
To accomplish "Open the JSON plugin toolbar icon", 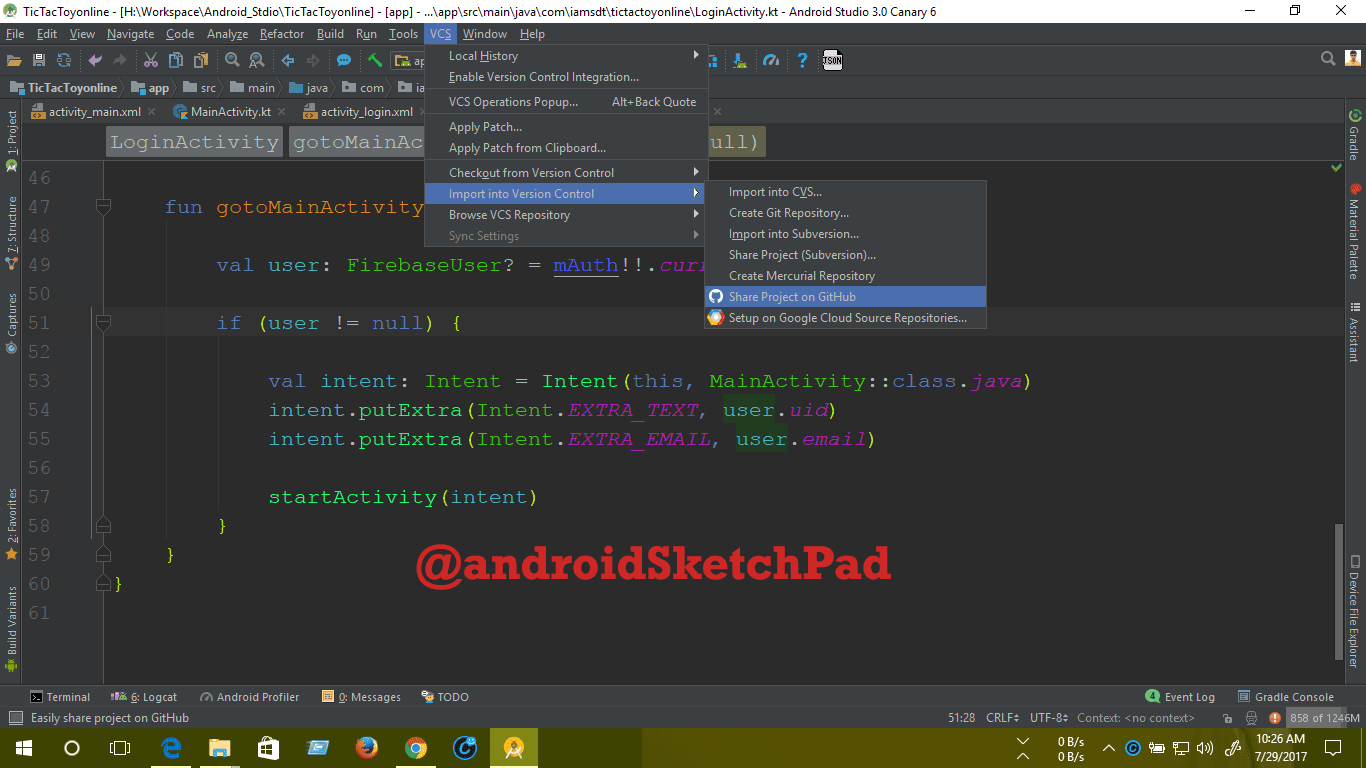I will pyautogui.click(x=832, y=60).
